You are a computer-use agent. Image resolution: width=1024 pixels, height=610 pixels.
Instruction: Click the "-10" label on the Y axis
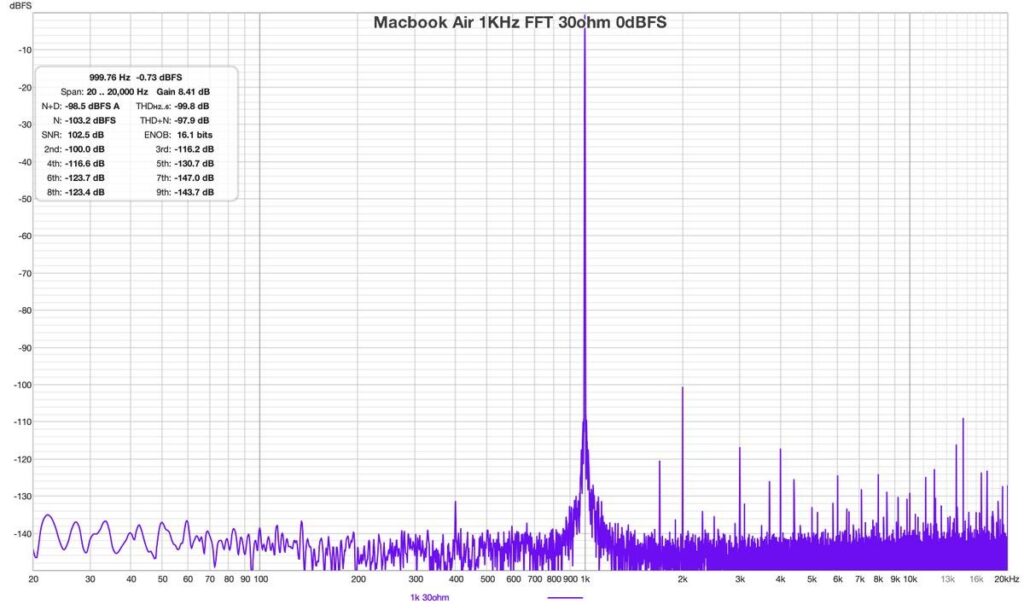[24, 50]
